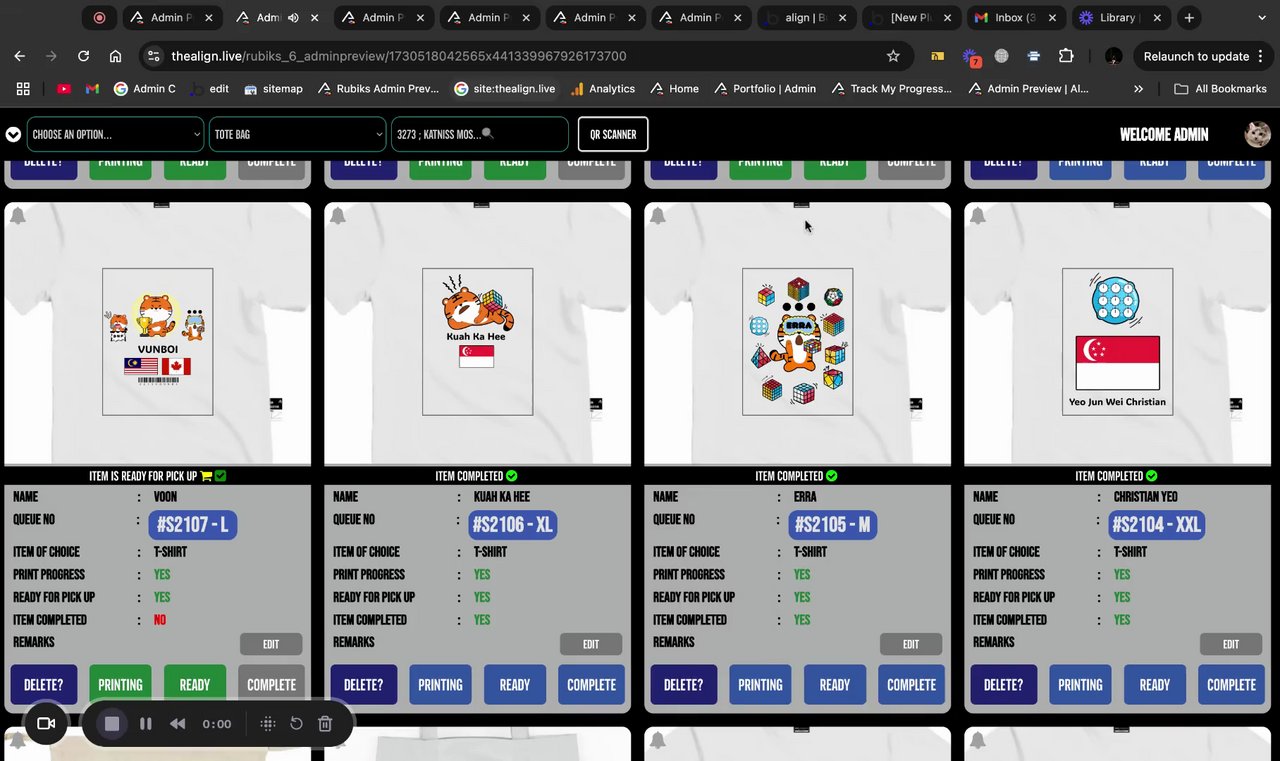Delete Christian Yeo's #S2104 order
1280x761 pixels.
[x=1003, y=685]
